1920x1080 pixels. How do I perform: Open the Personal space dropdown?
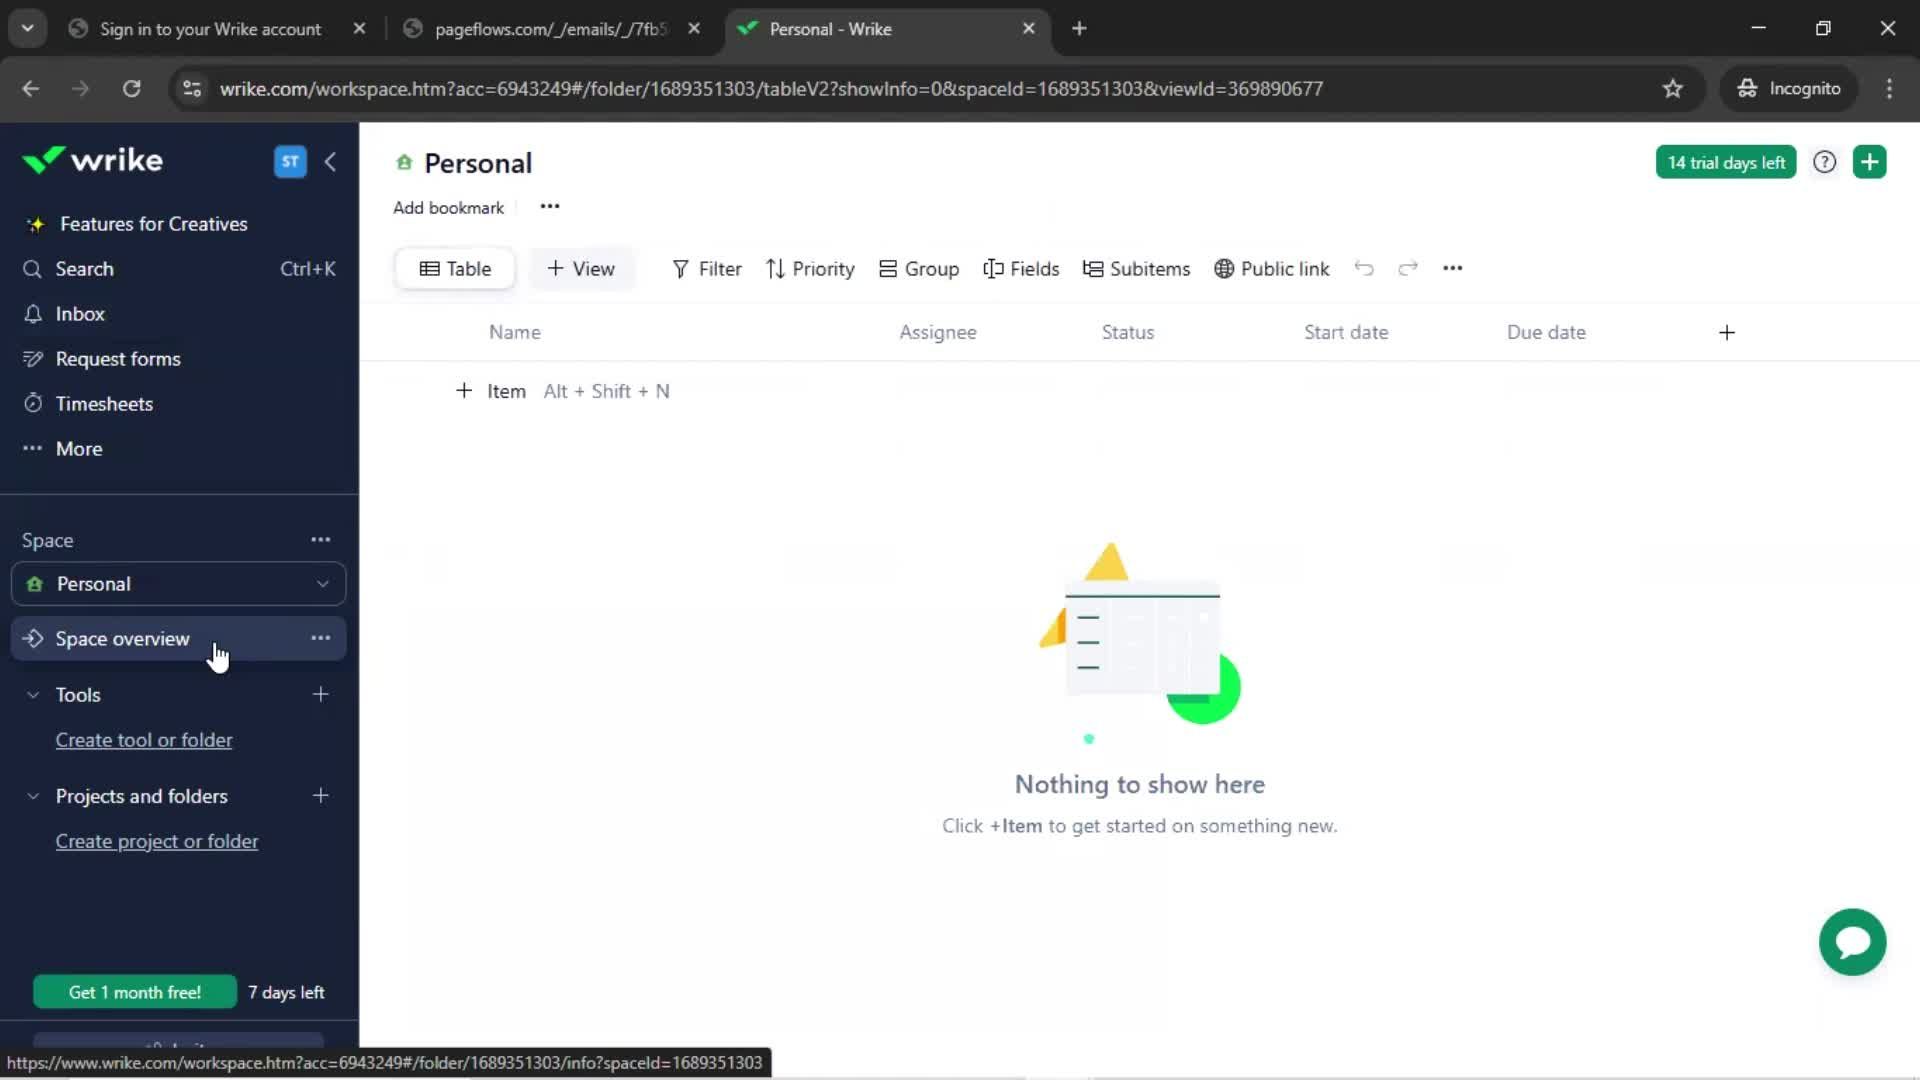(x=179, y=584)
